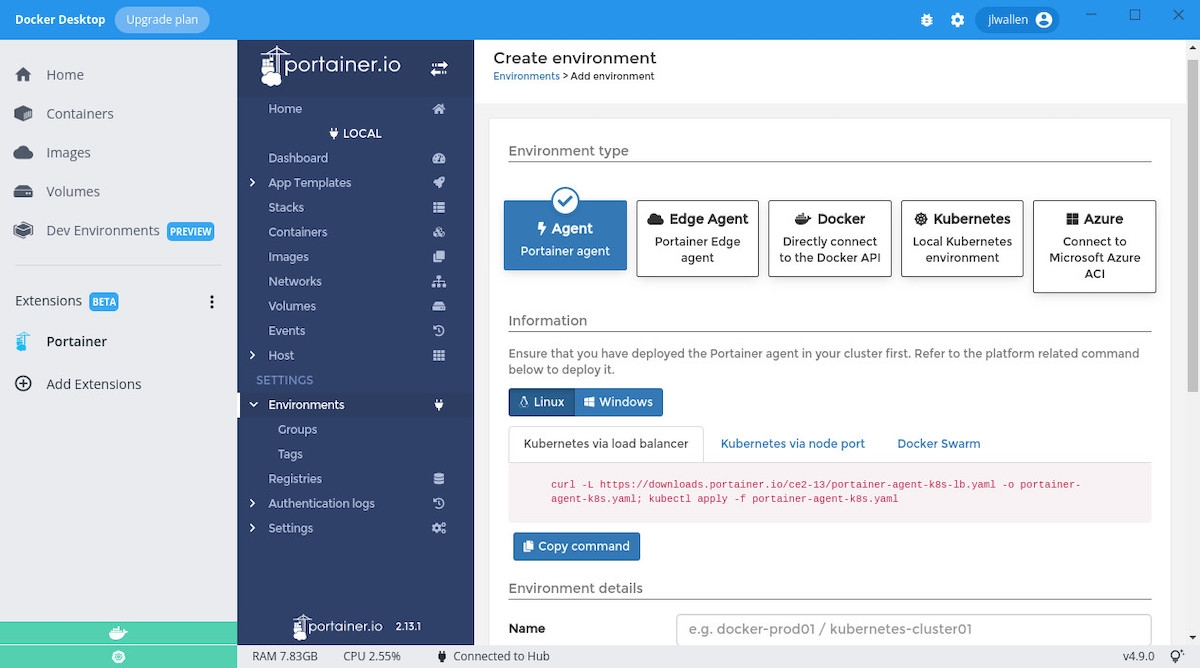Expand the App Templates section
Screen dimensions: 1200x668
pyautogui.click(x=253, y=182)
